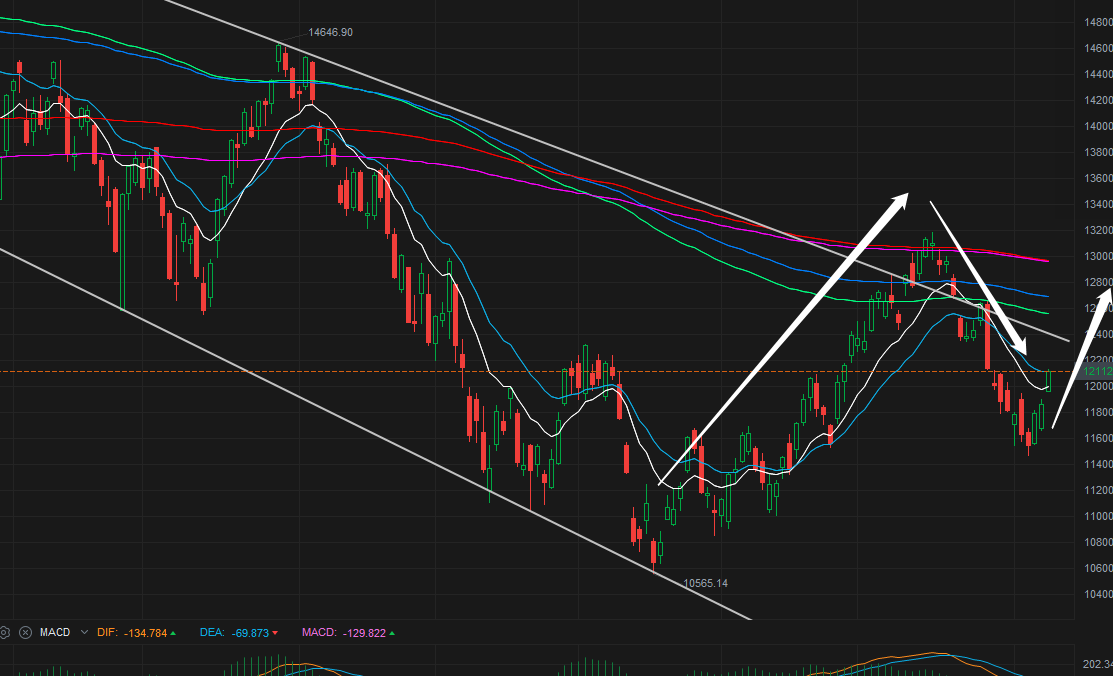
Task: Click the green up triangle beside DIF
Action: [173, 633]
